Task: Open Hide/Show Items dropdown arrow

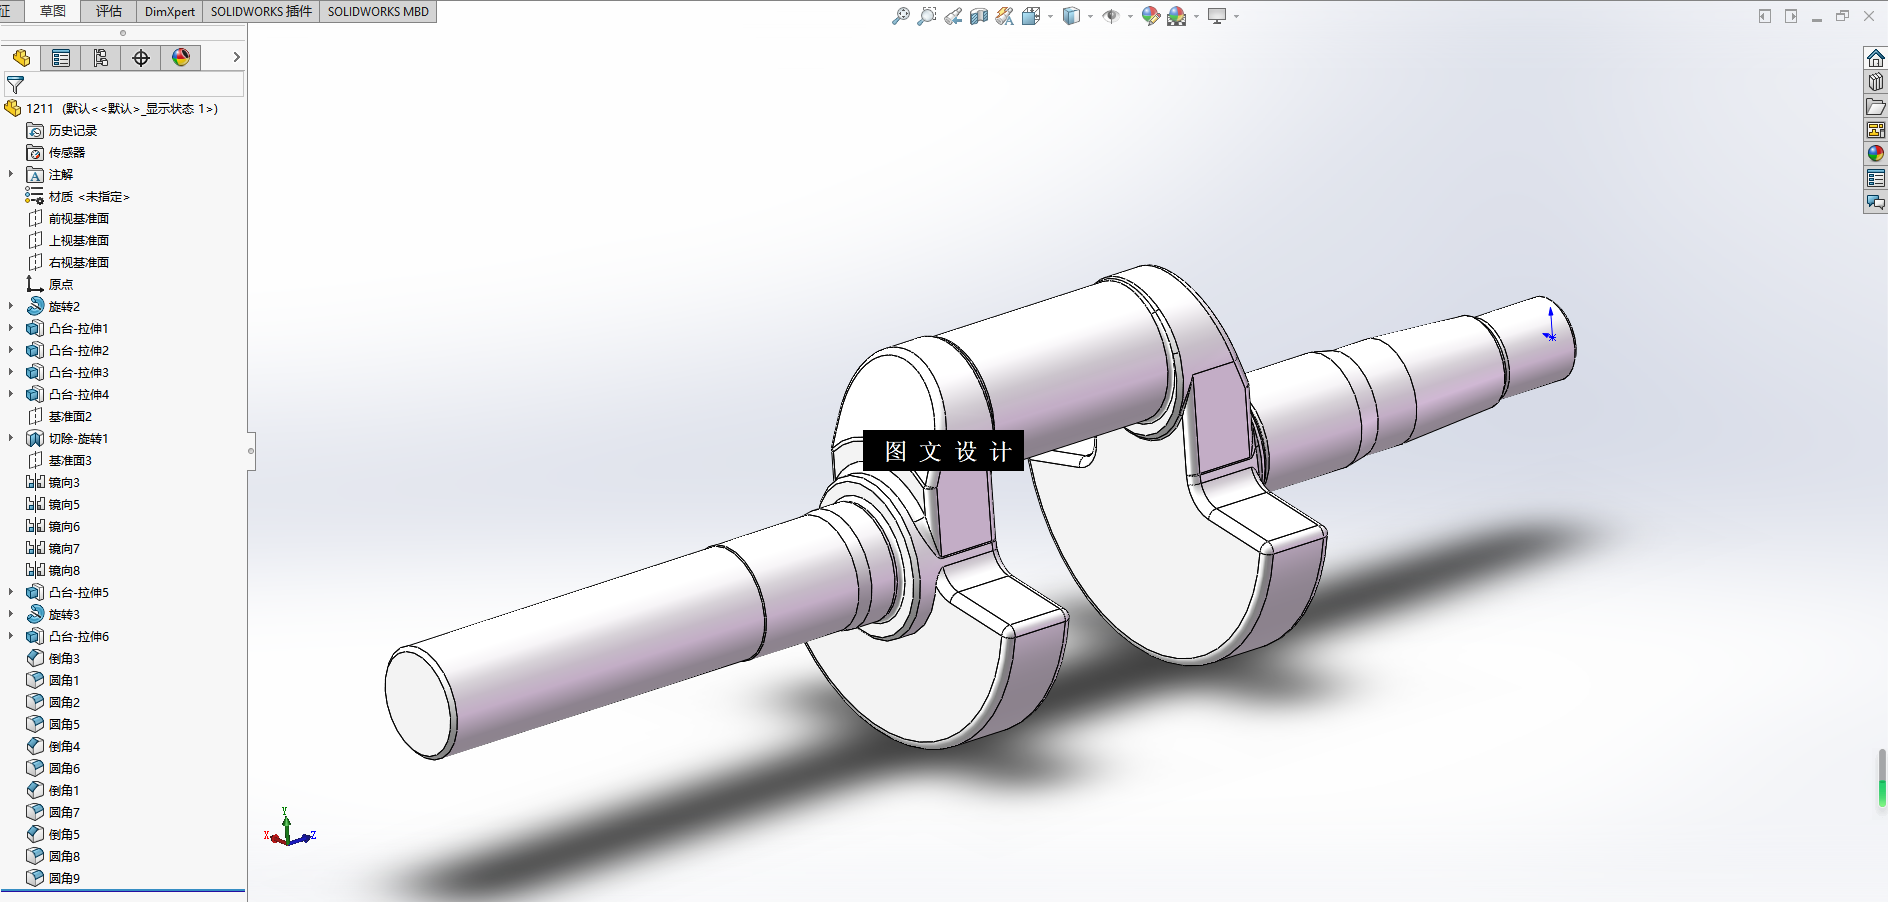Action: (x=1130, y=16)
